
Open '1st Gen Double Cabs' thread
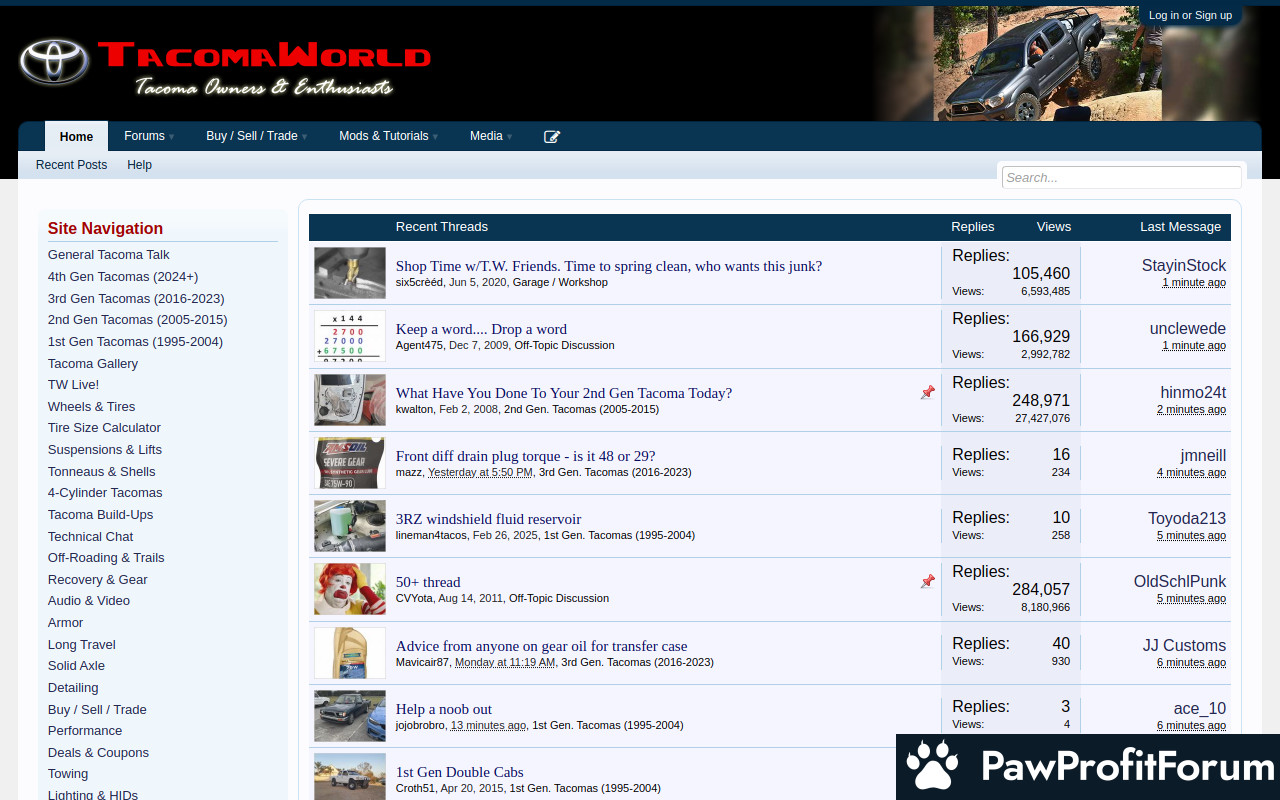tap(460, 772)
